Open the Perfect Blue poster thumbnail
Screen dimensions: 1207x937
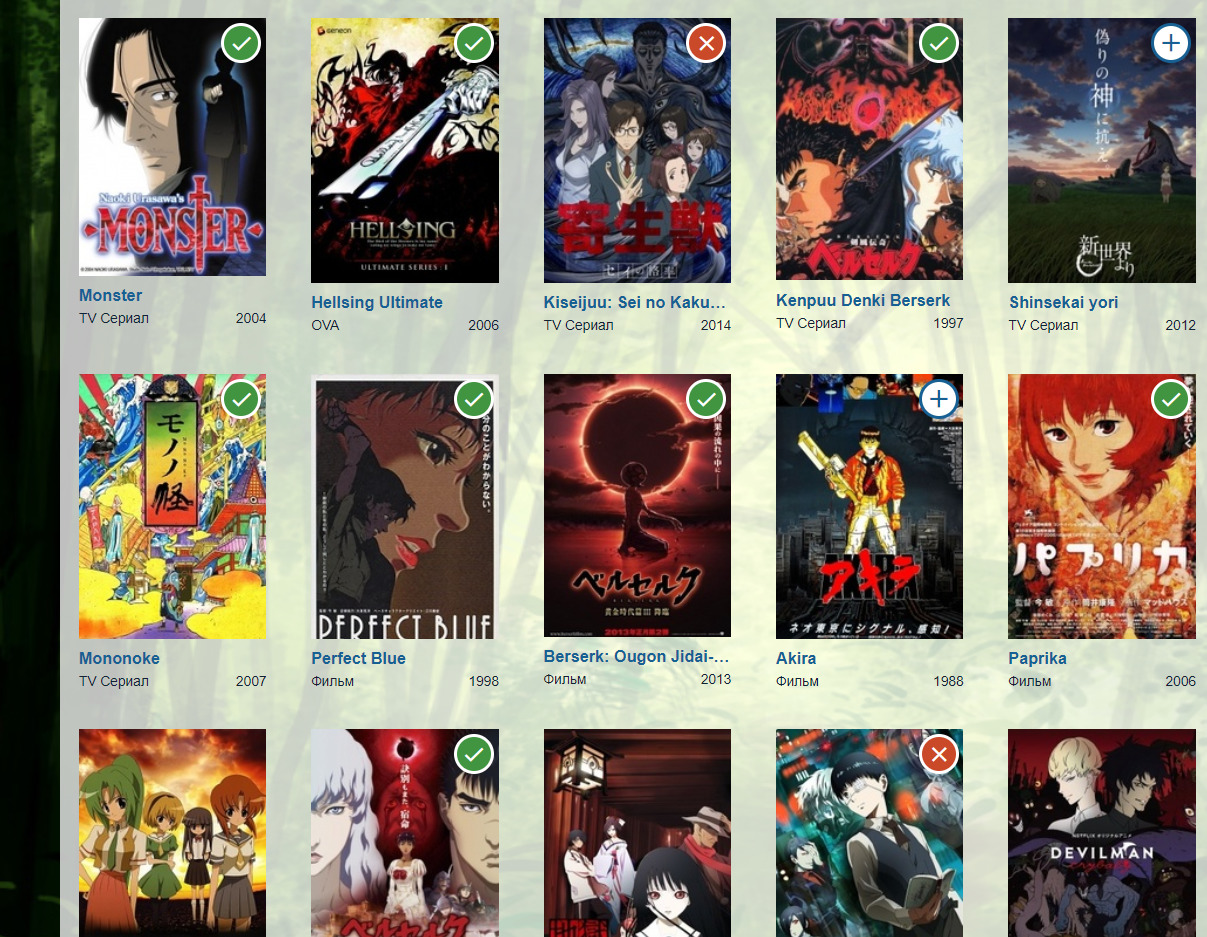(x=405, y=507)
